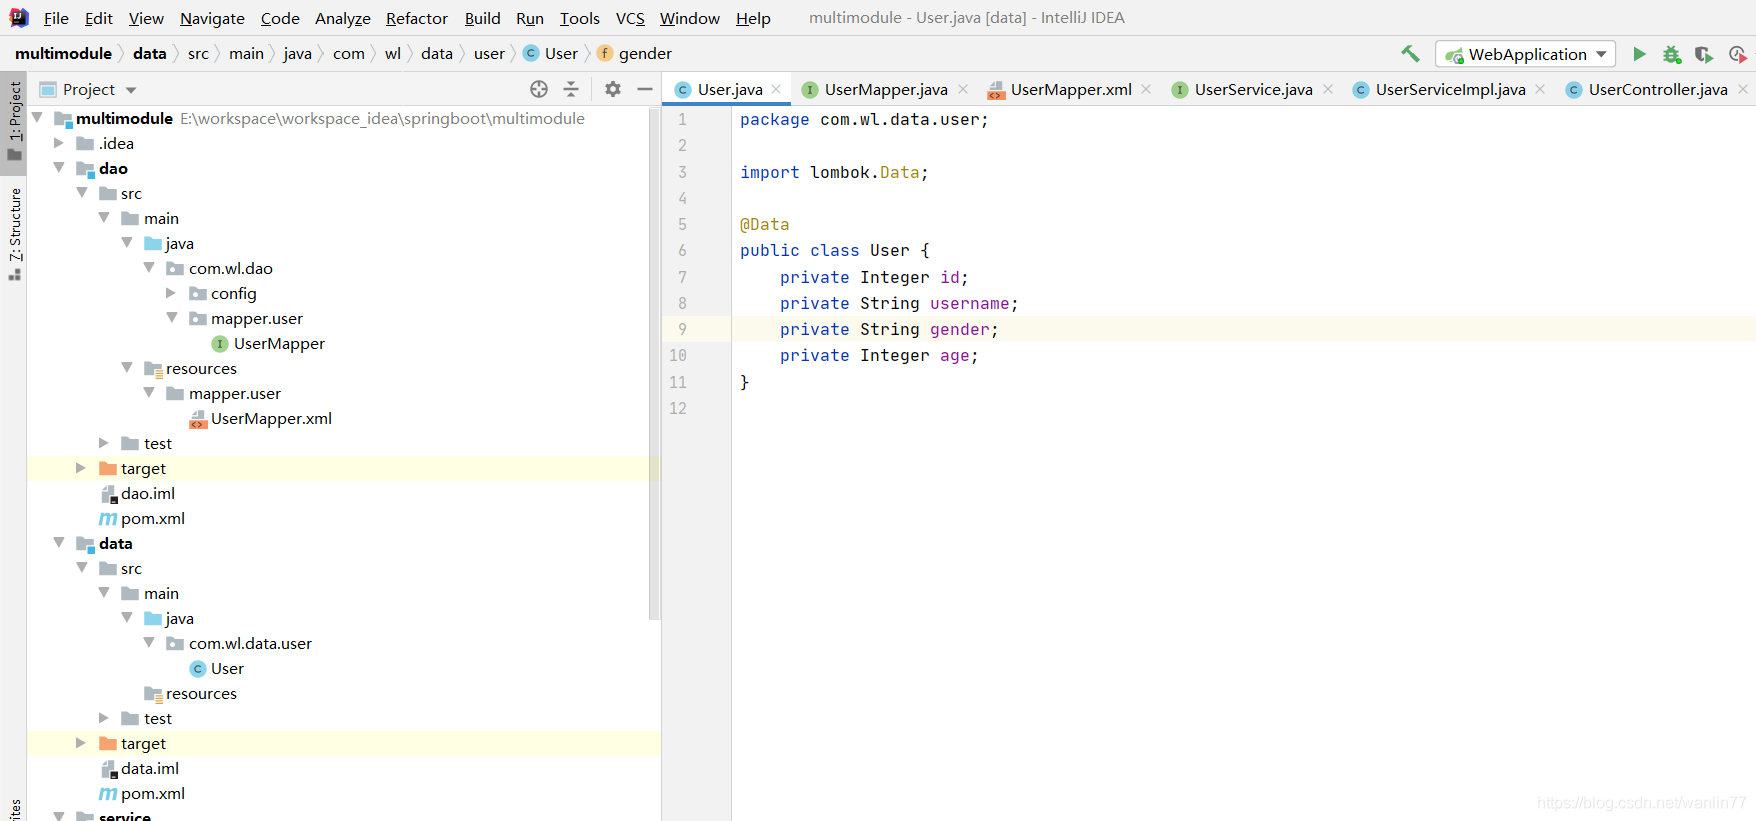1756x821 pixels.
Task: Expand the test folder under data src
Action: [103, 718]
